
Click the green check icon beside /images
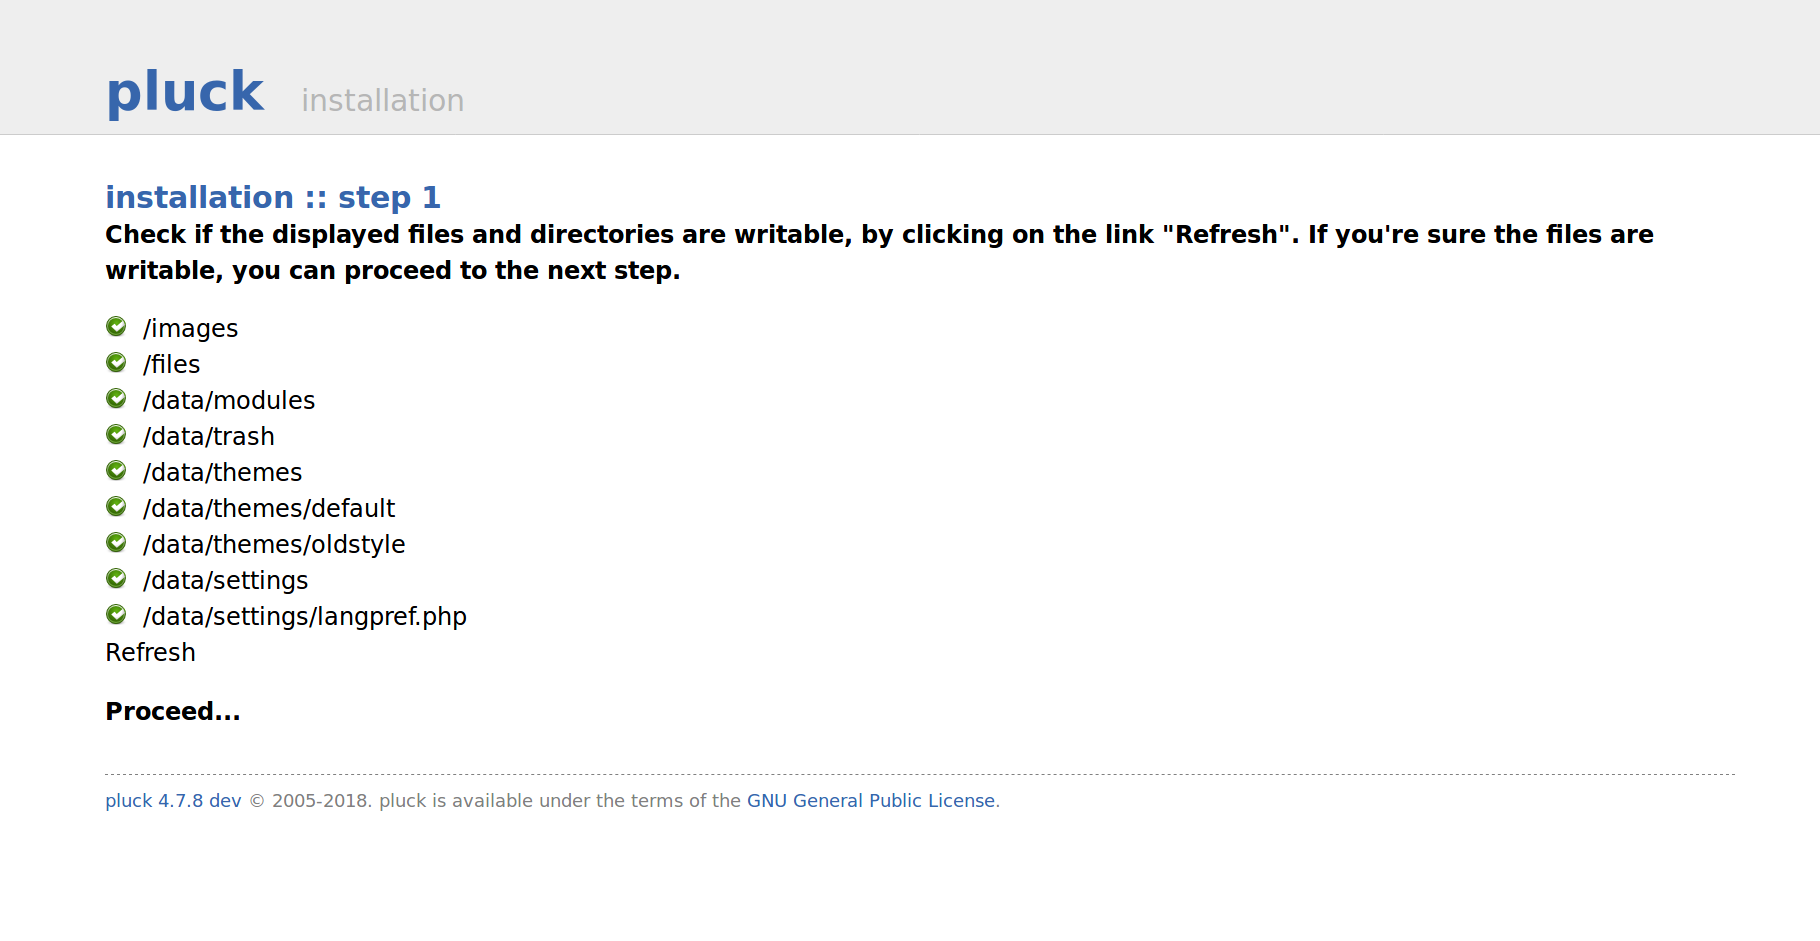click(x=116, y=327)
